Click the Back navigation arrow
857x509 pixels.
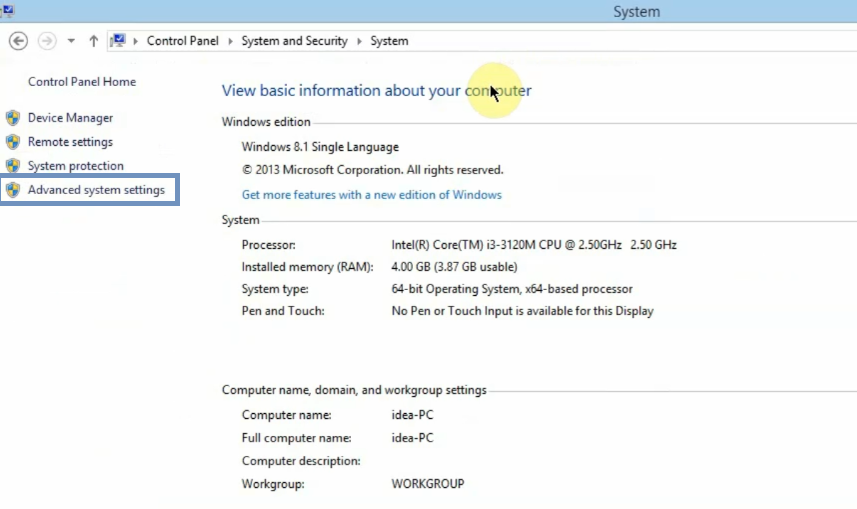point(18,41)
